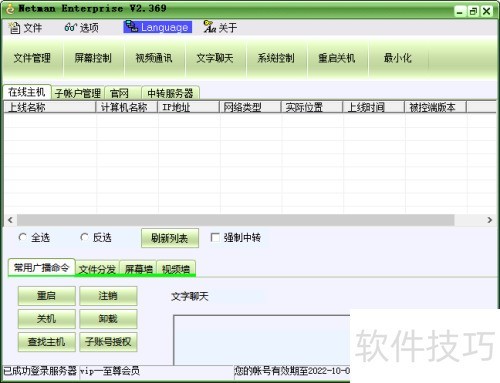The width and height of the screenshot is (500, 383).
Task: Switch to the 视频墙 tab
Action: tap(176, 269)
